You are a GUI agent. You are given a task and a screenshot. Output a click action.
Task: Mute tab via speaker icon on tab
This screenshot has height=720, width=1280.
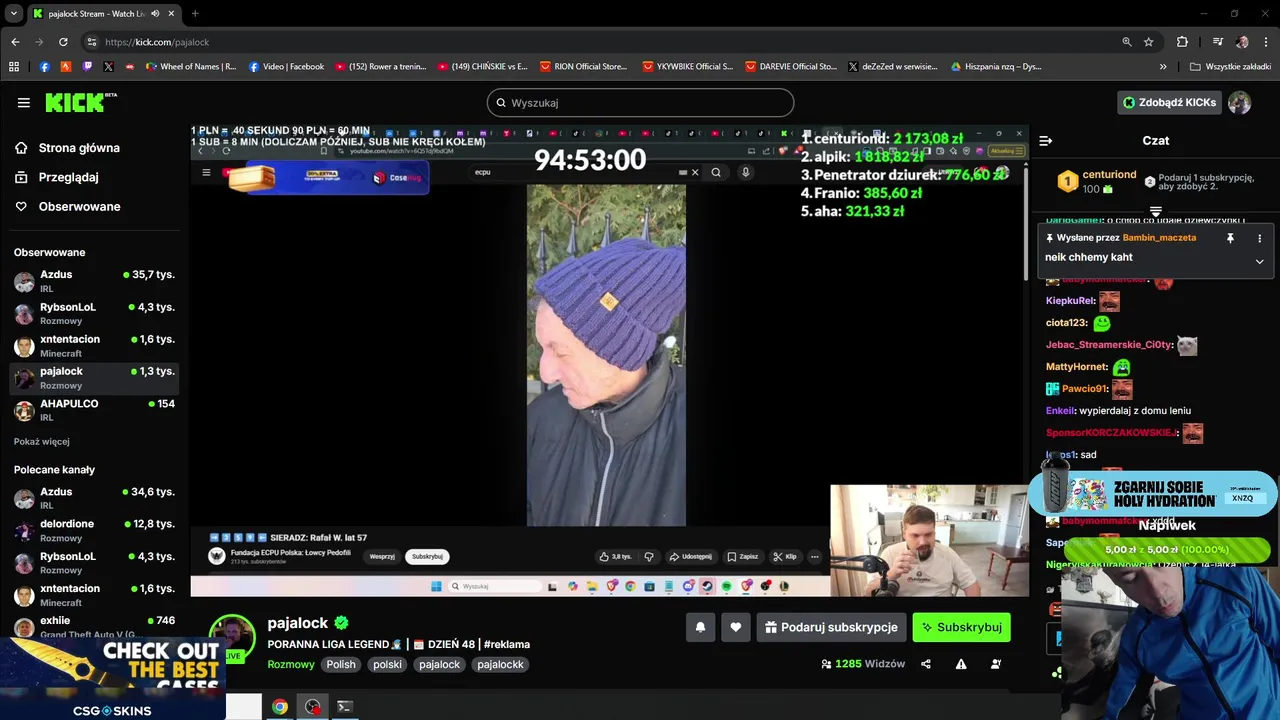coord(155,14)
